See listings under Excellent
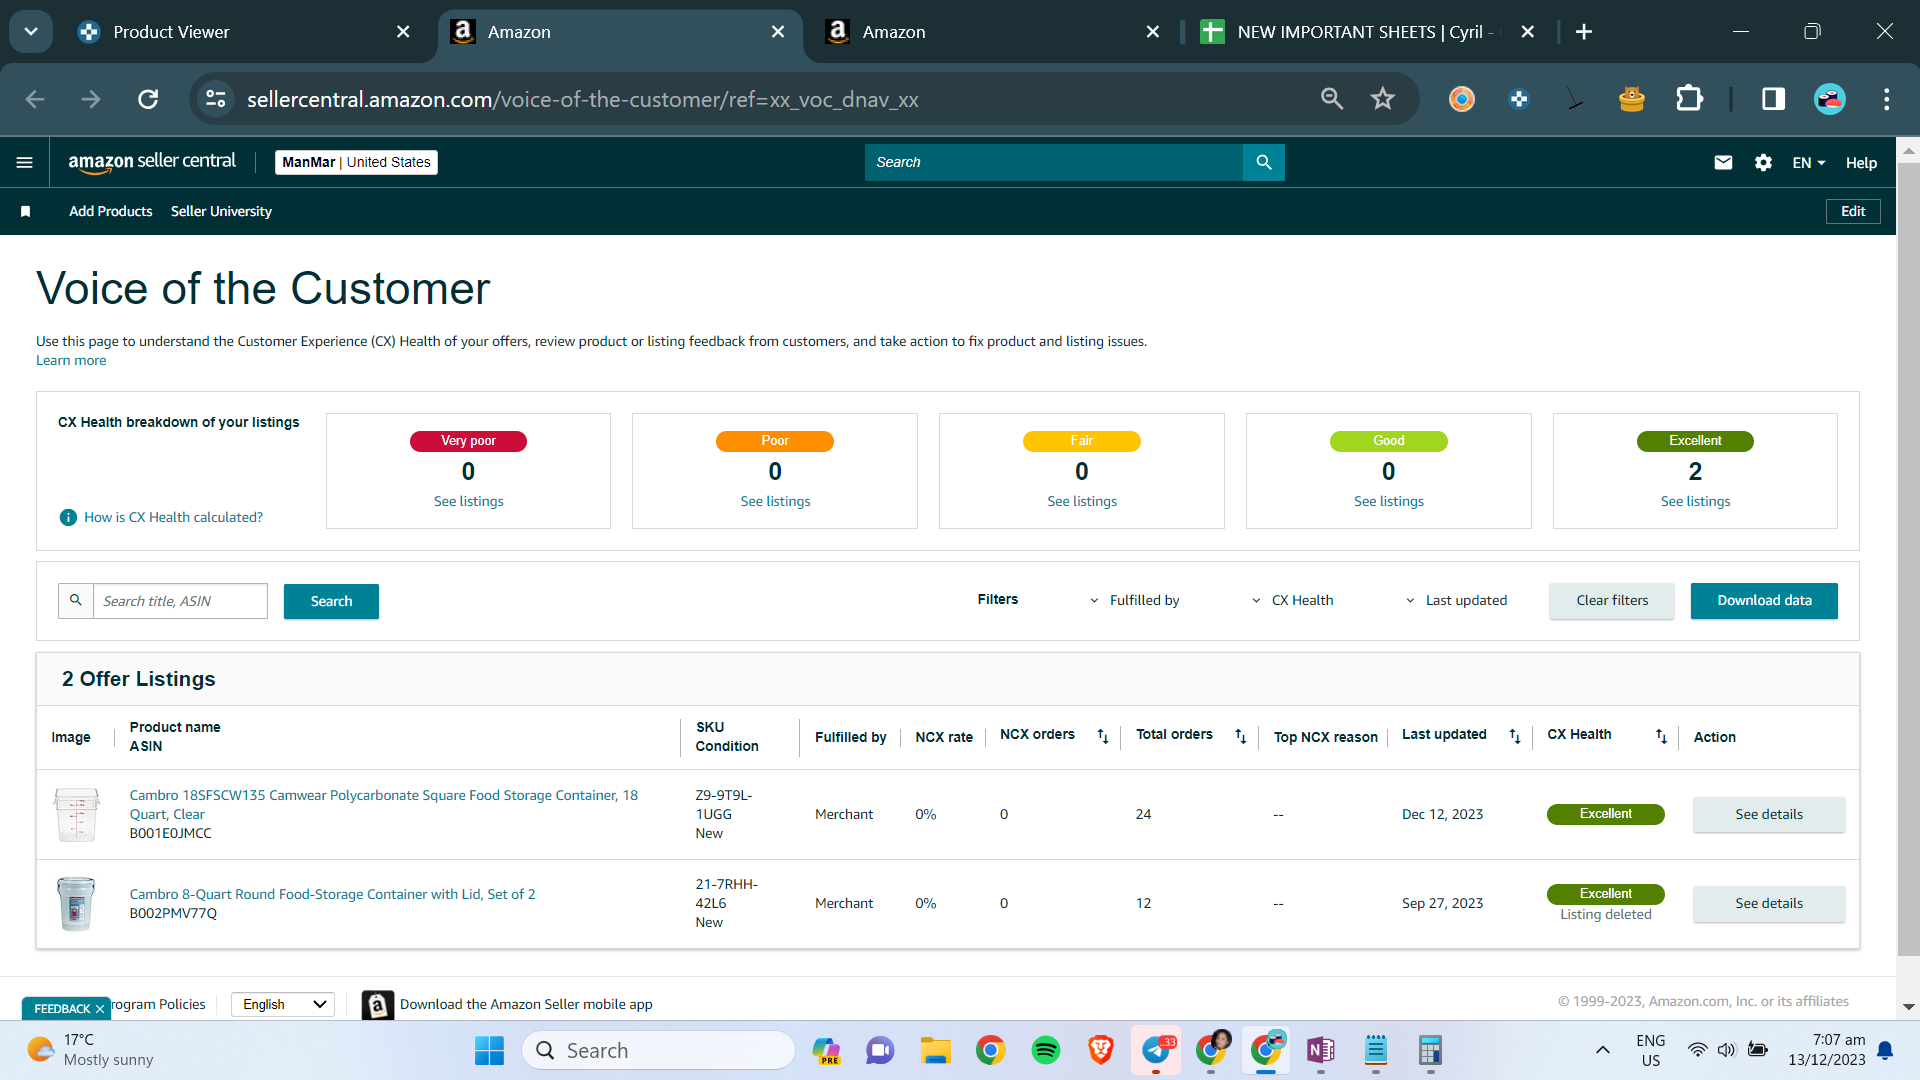 pyautogui.click(x=1695, y=501)
